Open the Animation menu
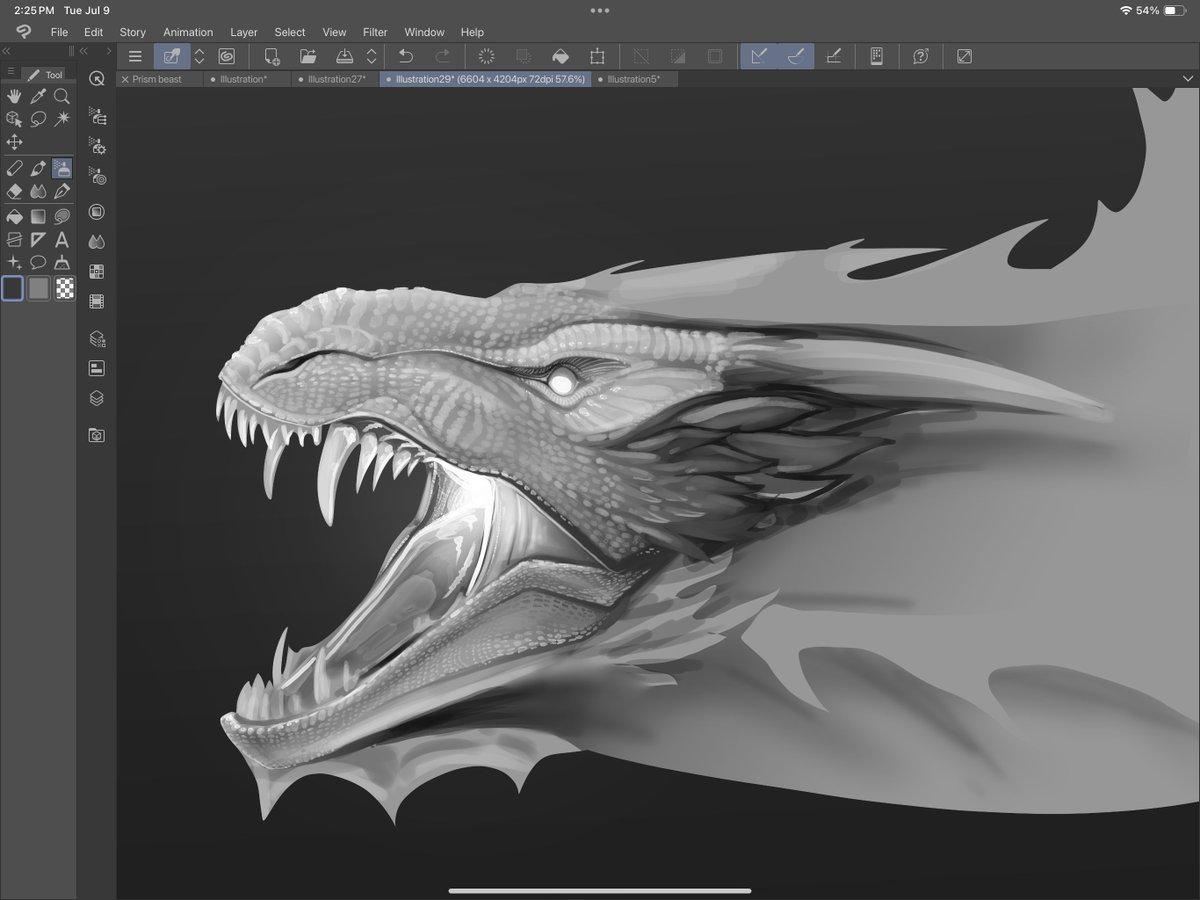The height and width of the screenshot is (900, 1200). coord(188,32)
